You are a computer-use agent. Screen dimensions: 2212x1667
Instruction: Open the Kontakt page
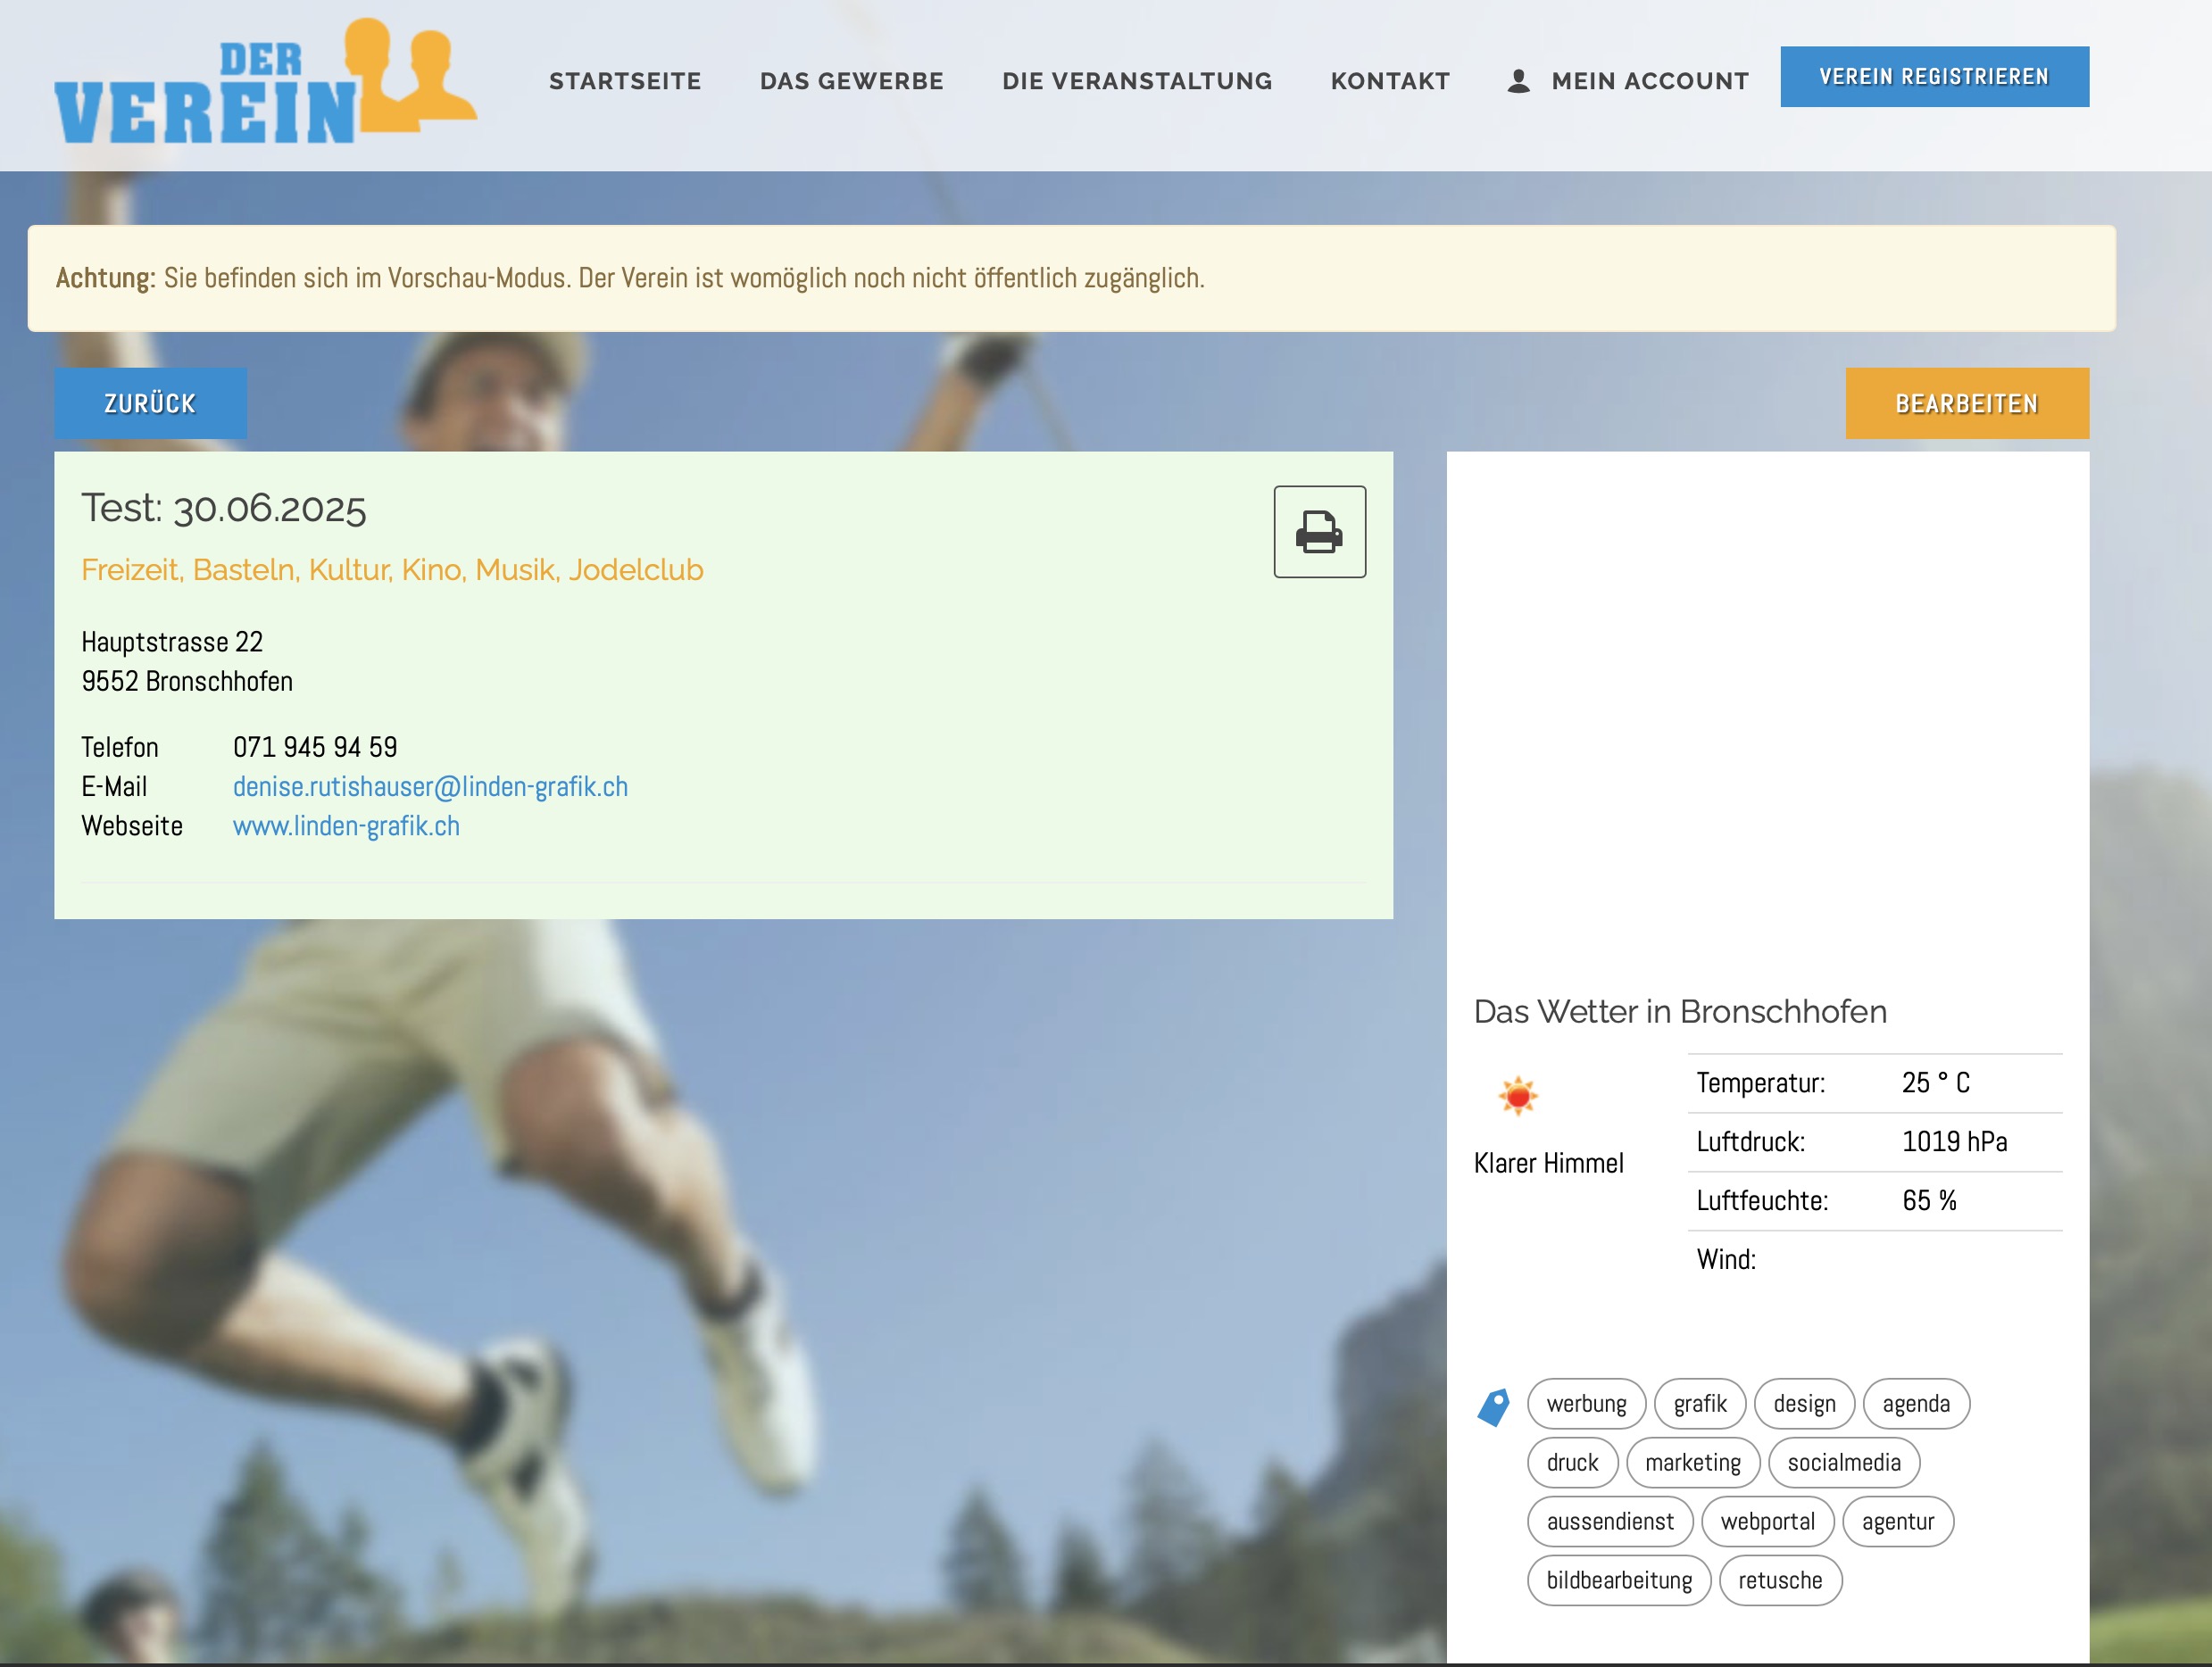(x=1390, y=81)
